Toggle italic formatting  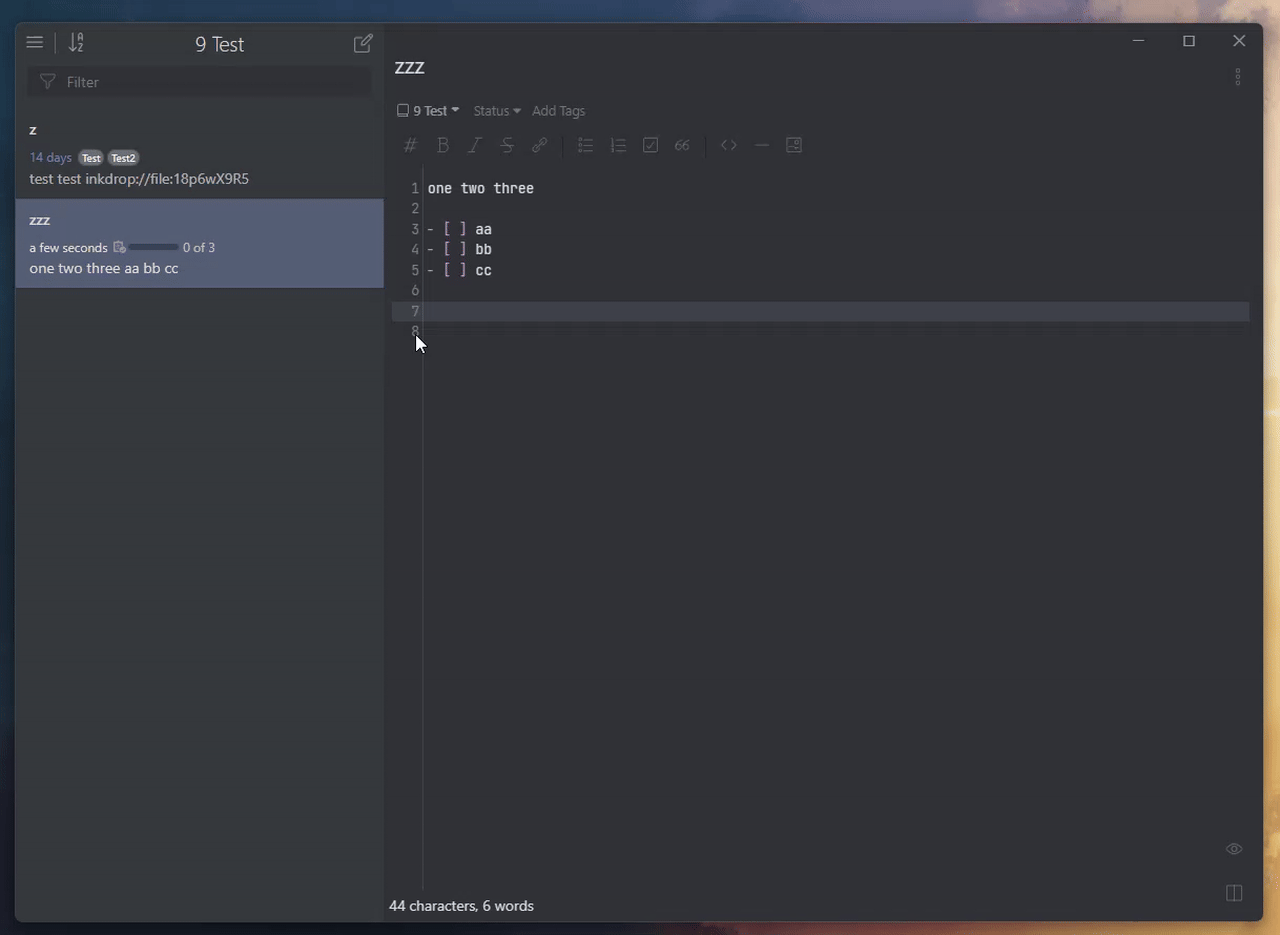[x=475, y=145]
